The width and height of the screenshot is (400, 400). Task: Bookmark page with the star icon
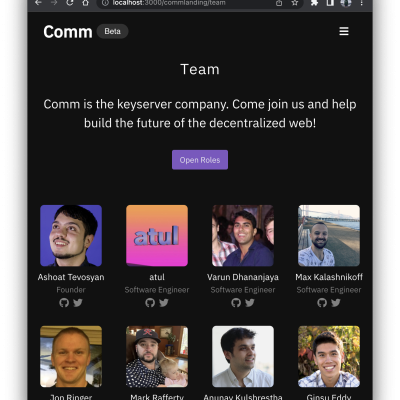tap(295, 3)
